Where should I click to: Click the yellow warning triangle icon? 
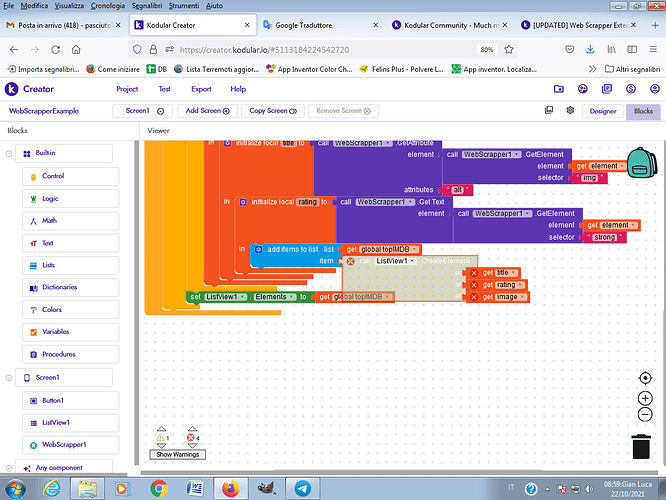pyautogui.click(x=160, y=437)
